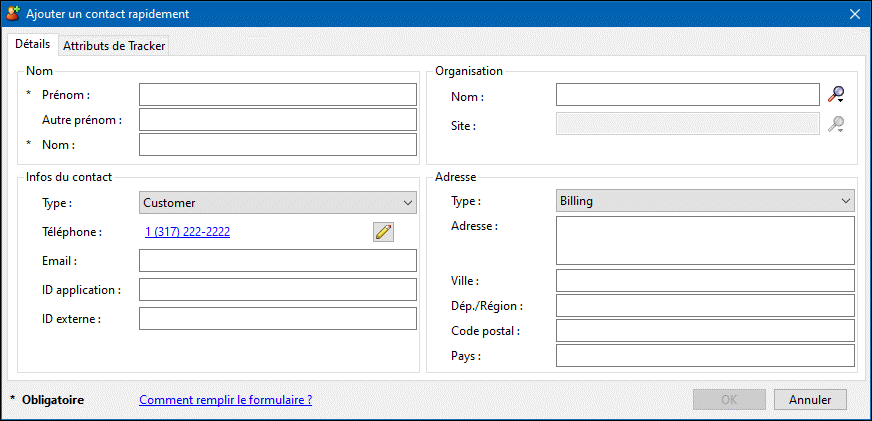This screenshot has height=421, width=872.
Task: Click the phone number link 1 (317) 222-2222
Action: pos(187,232)
